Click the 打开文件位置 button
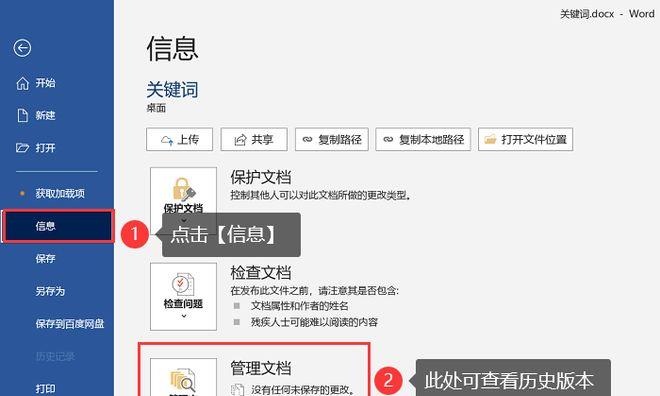 (x=525, y=139)
